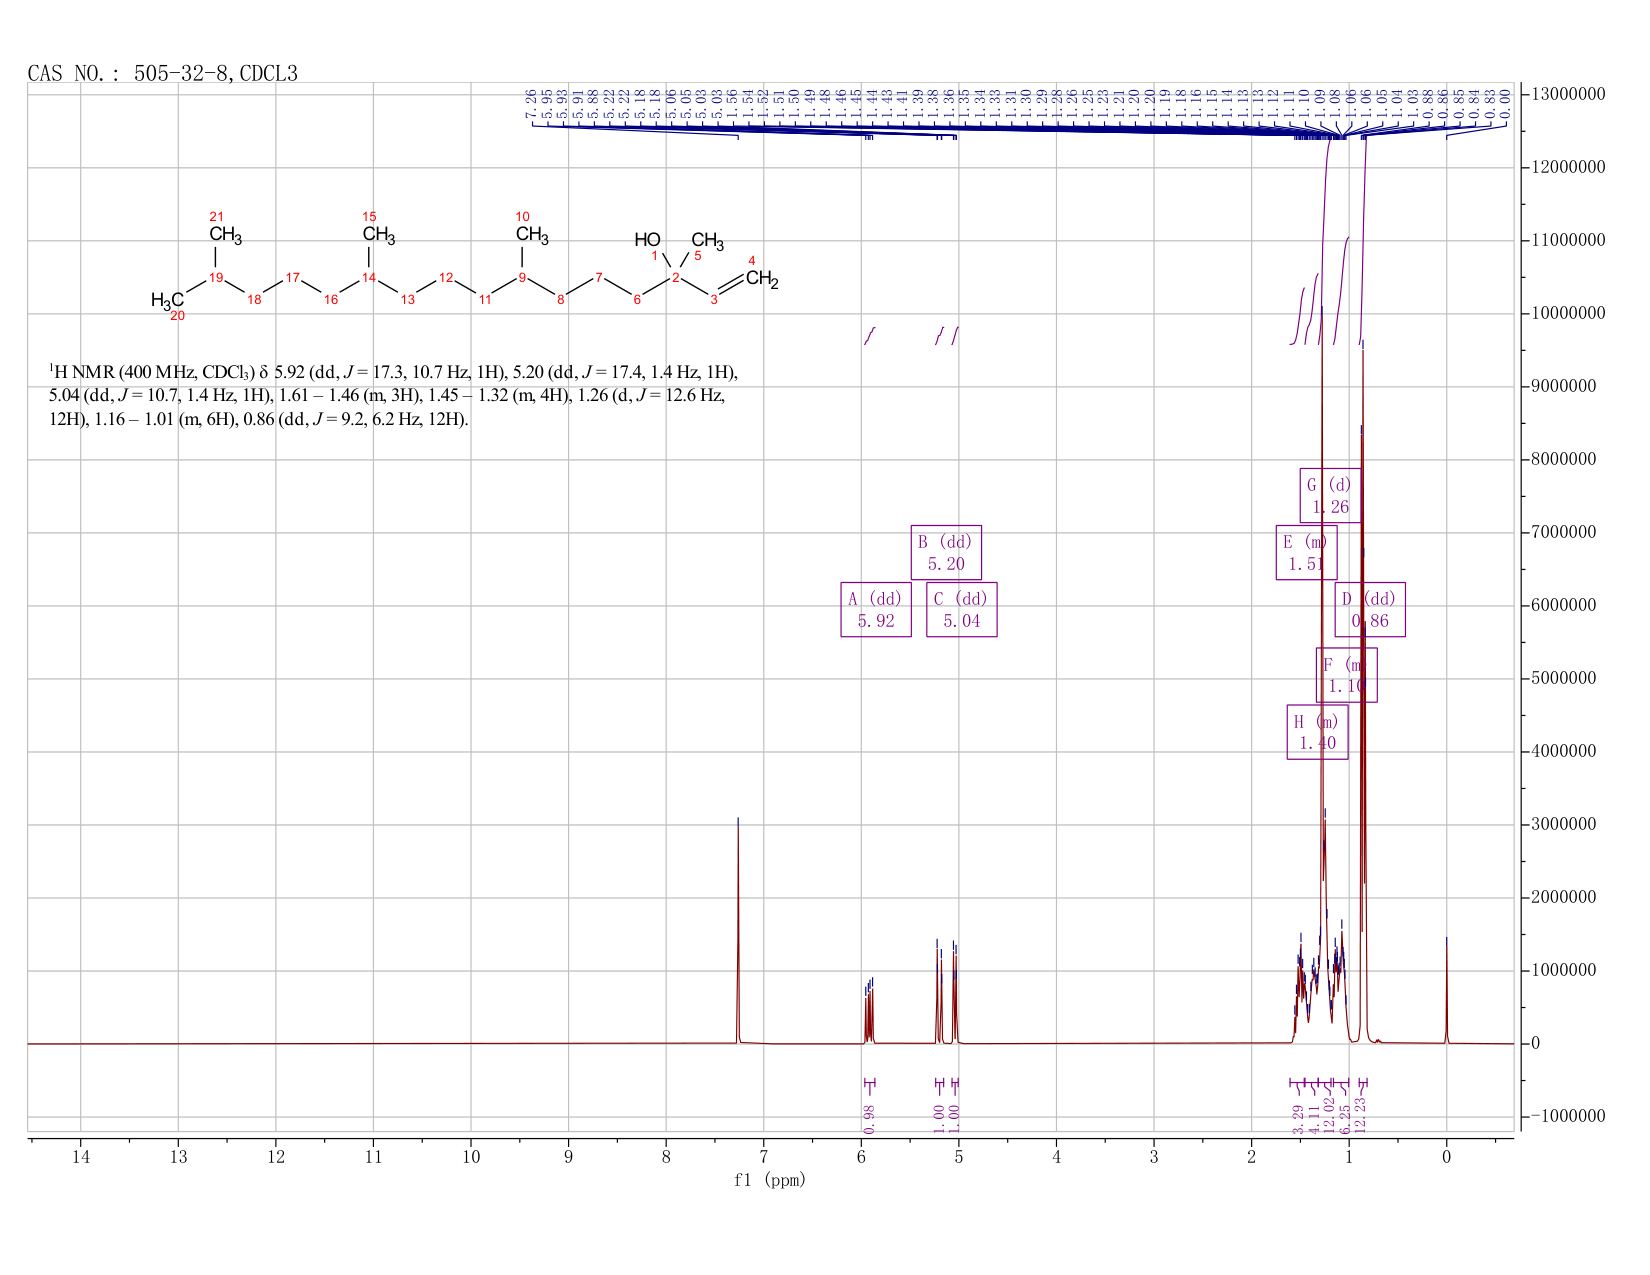Viewport: 1650px width, 1275px height.
Task: Click the CAS NO. 505-32-8 title text
Action: pyautogui.click(x=163, y=73)
